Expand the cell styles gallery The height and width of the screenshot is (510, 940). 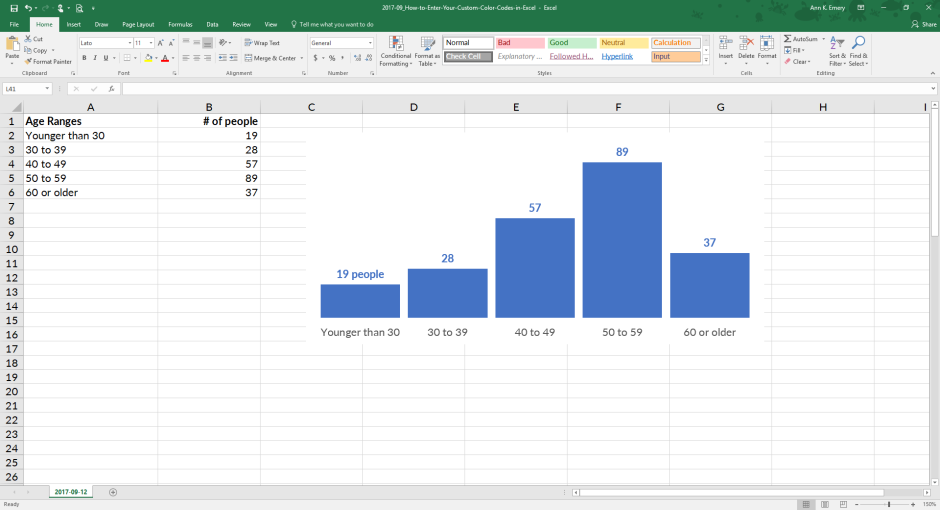[x=706, y=60]
